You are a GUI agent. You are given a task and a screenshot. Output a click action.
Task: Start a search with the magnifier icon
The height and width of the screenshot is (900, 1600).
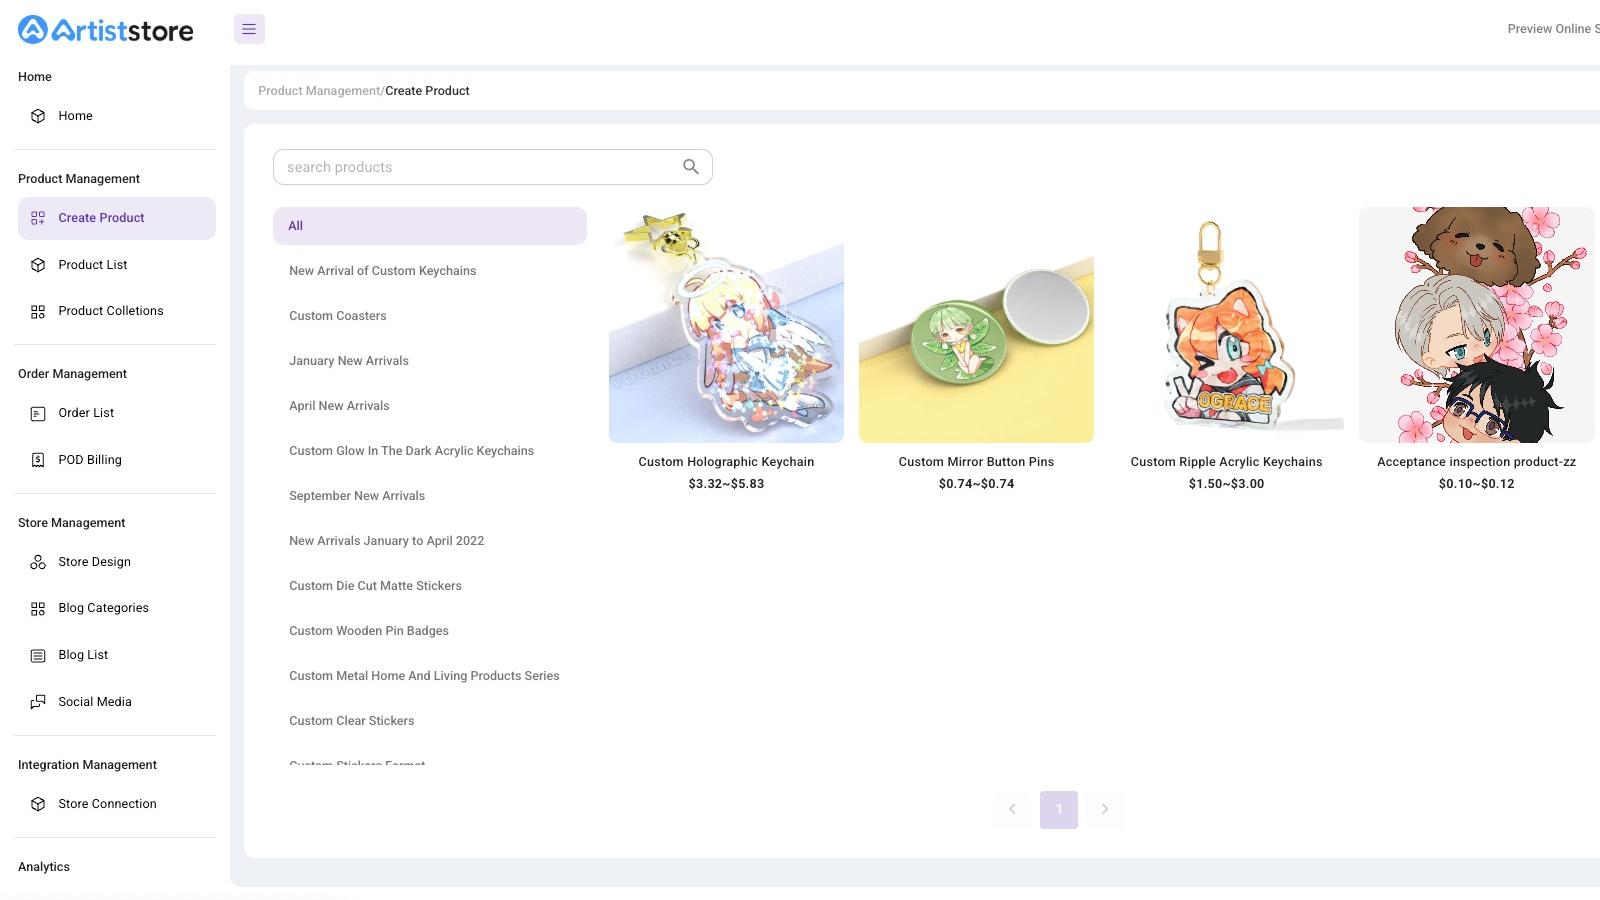point(690,166)
